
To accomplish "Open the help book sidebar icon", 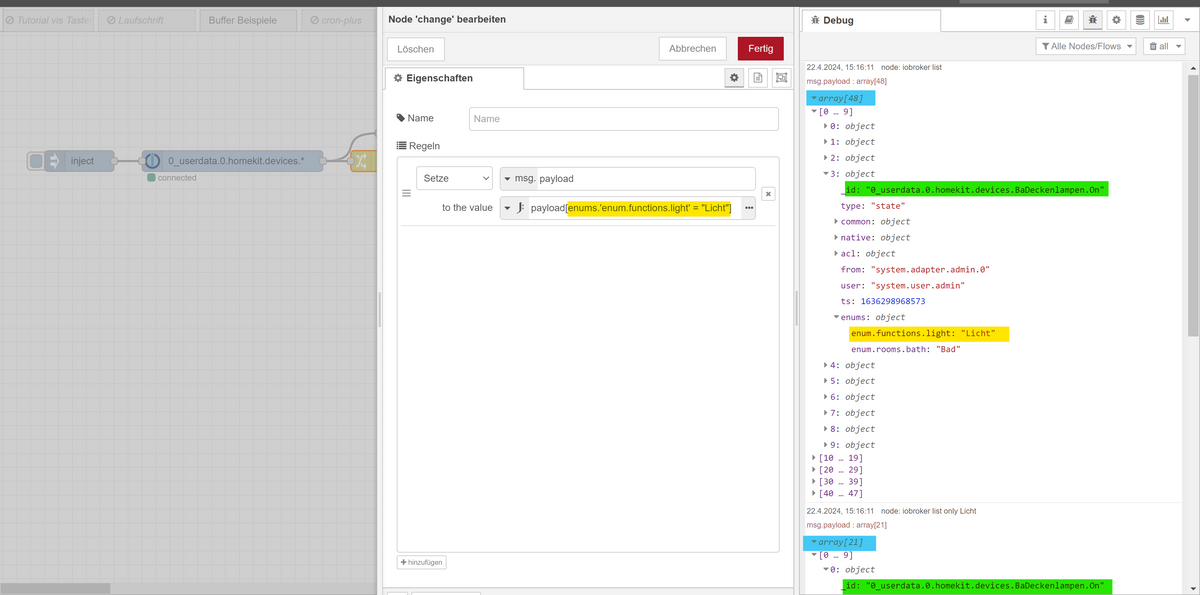I will tap(1069, 20).
